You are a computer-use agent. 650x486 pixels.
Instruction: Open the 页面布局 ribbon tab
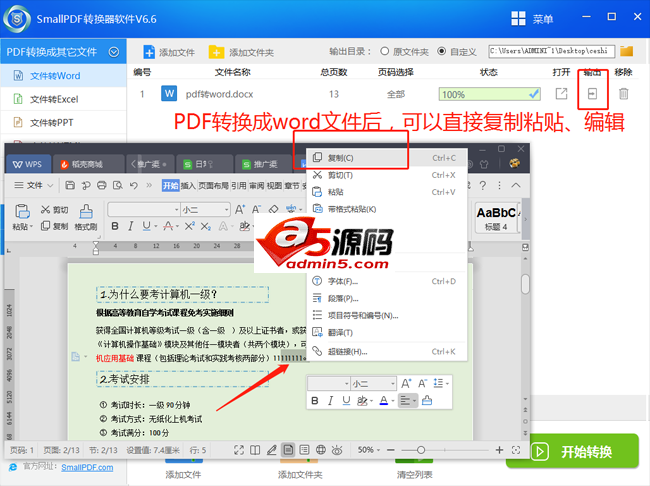pos(213,185)
